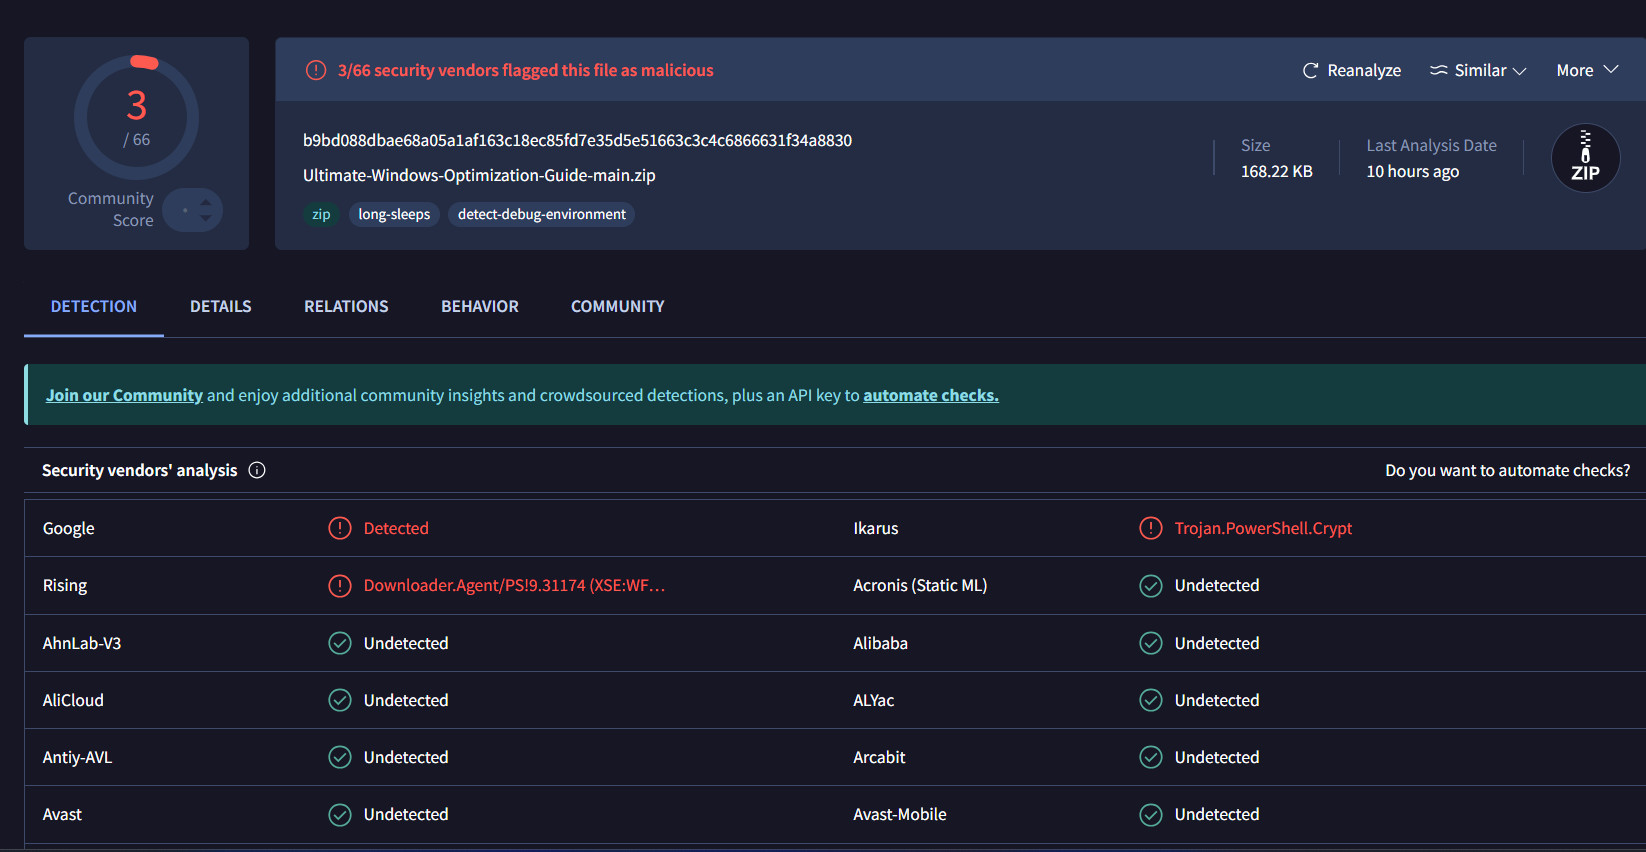
Task: Click the Reanalyze refresh icon
Action: point(1310,71)
